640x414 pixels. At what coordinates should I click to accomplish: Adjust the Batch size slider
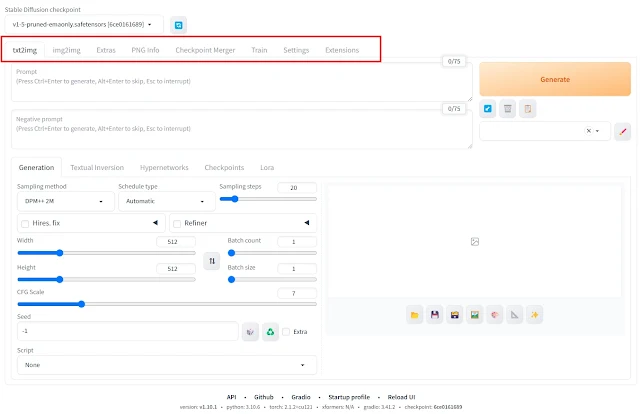[x=272, y=280]
